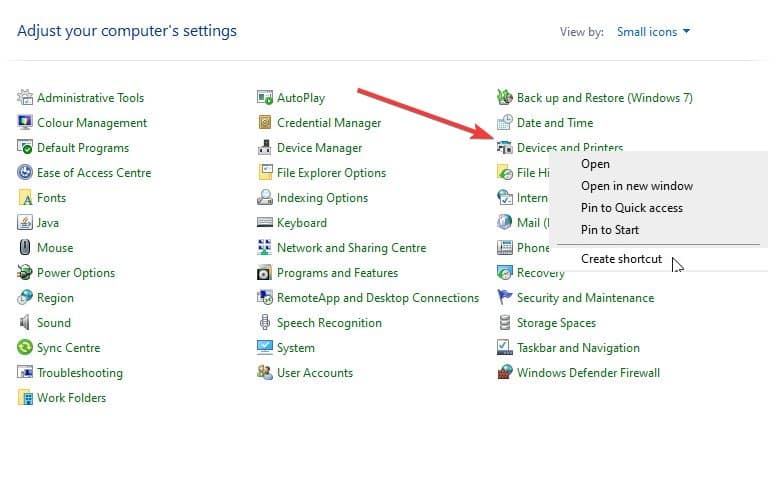The image size is (775, 493).
Task: Click the Windows Defender Firewall icon
Action: pyautogui.click(x=505, y=372)
